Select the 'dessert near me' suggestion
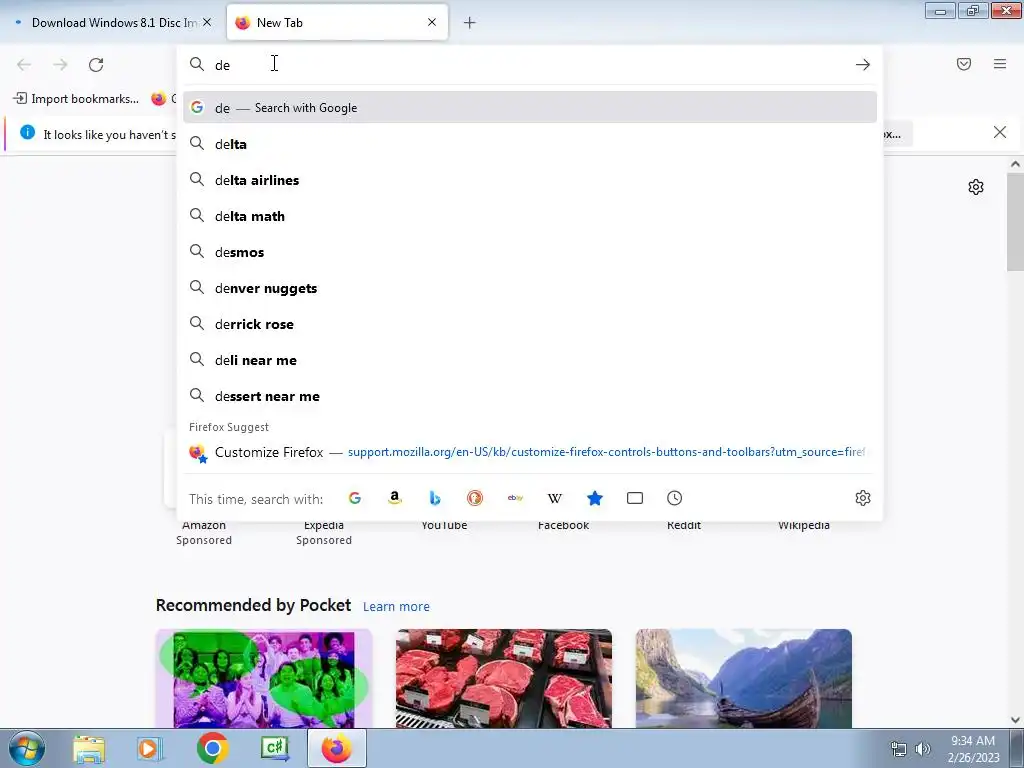The image size is (1024, 768). (530, 396)
